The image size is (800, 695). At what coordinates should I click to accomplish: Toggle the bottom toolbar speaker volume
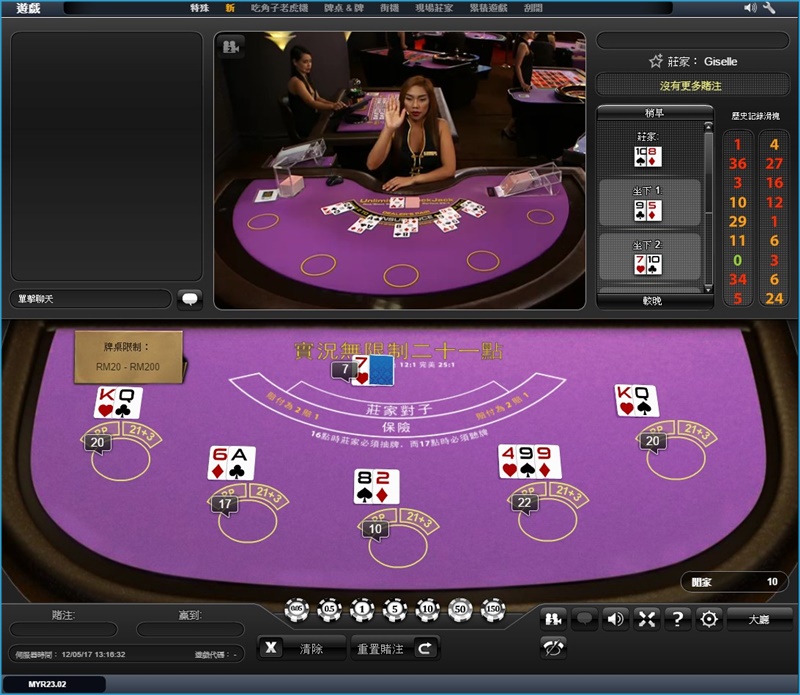pyautogui.click(x=615, y=619)
